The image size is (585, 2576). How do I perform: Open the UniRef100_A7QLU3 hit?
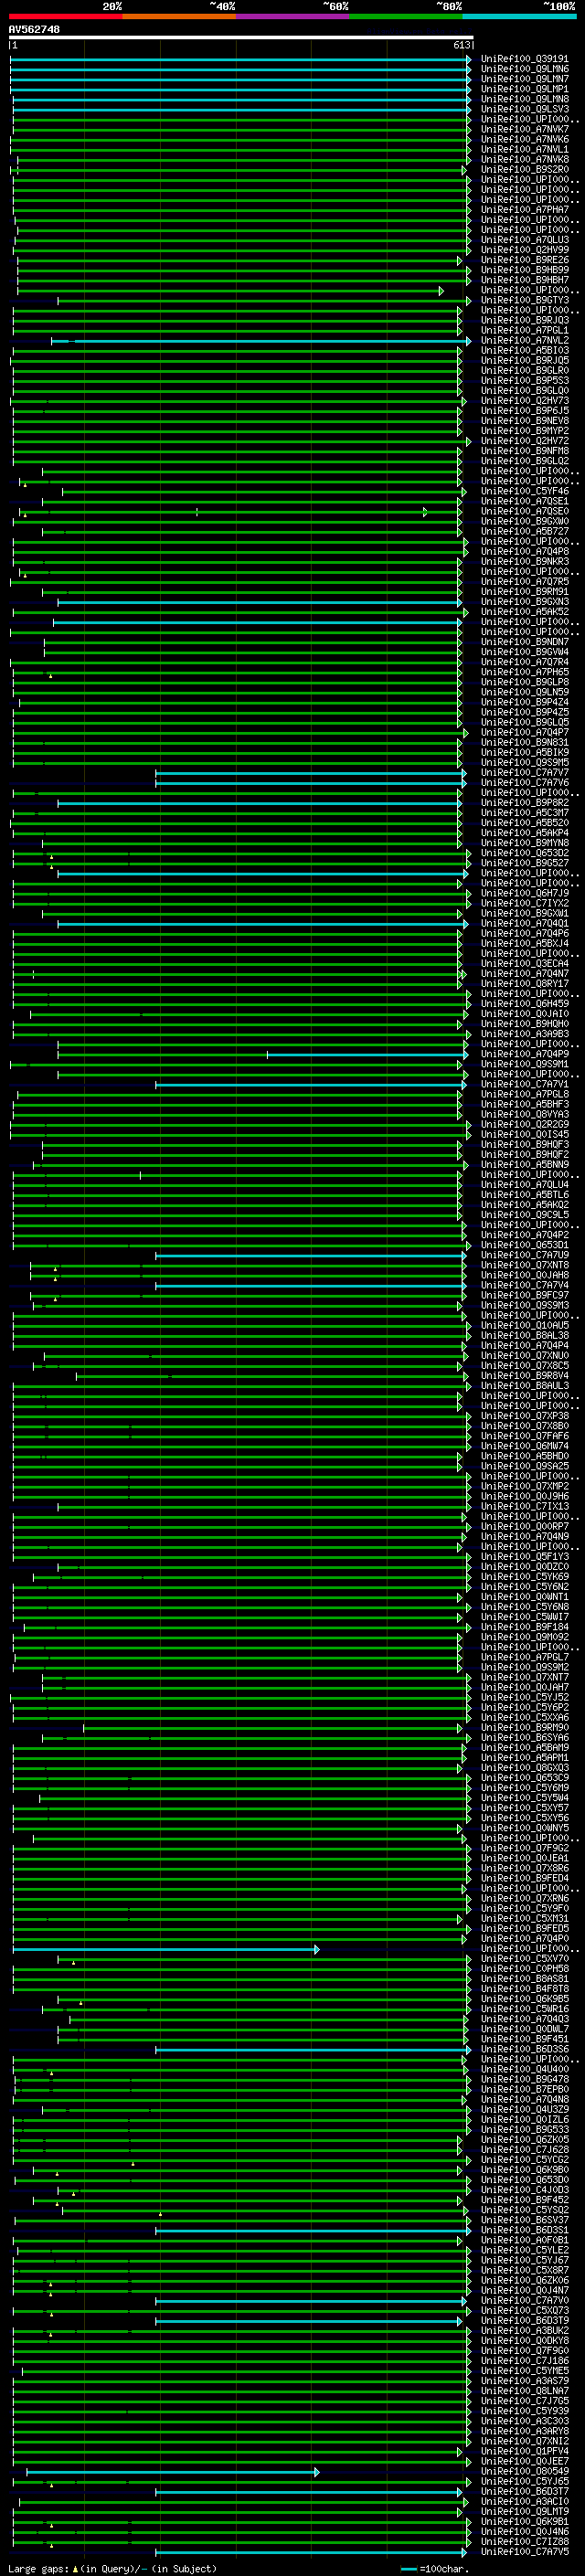(525, 241)
